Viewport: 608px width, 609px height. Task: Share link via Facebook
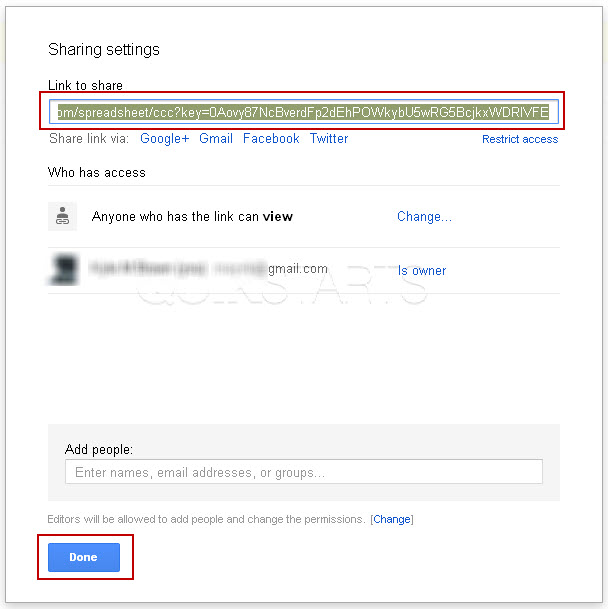pyautogui.click(x=271, y=138)
